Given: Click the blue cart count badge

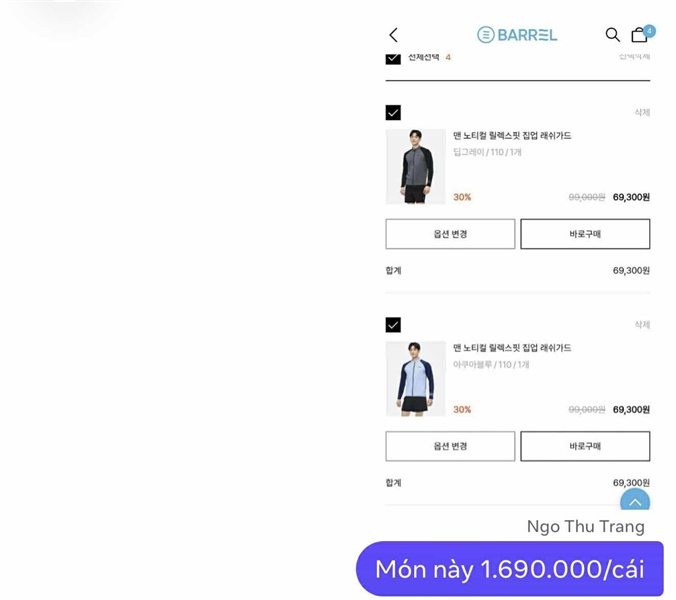Looking at the screenshot, I should [649, 31].
